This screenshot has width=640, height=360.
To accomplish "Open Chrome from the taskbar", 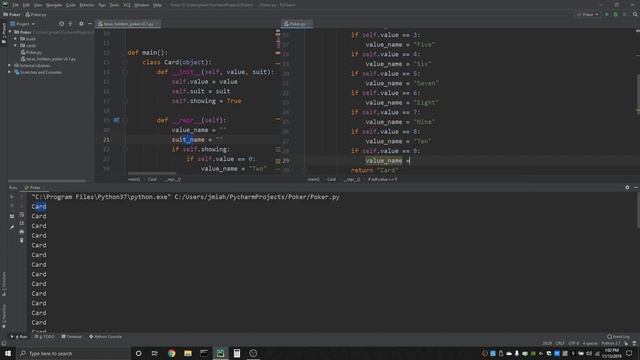I will point(171,353).
